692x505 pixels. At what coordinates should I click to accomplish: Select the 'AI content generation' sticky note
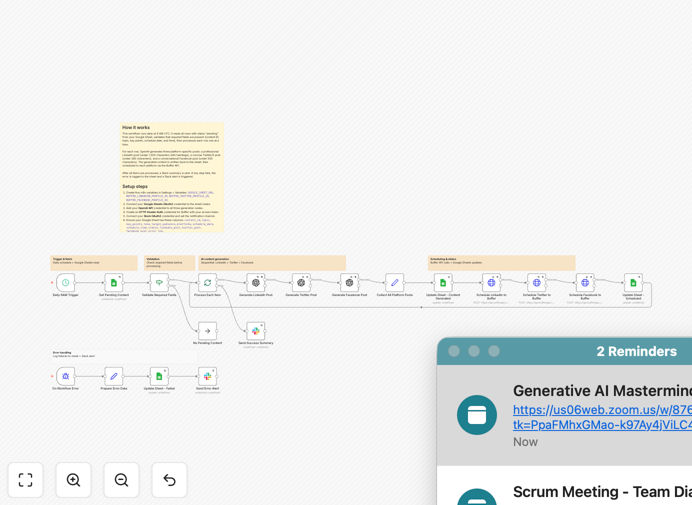[x=272, y=263]
